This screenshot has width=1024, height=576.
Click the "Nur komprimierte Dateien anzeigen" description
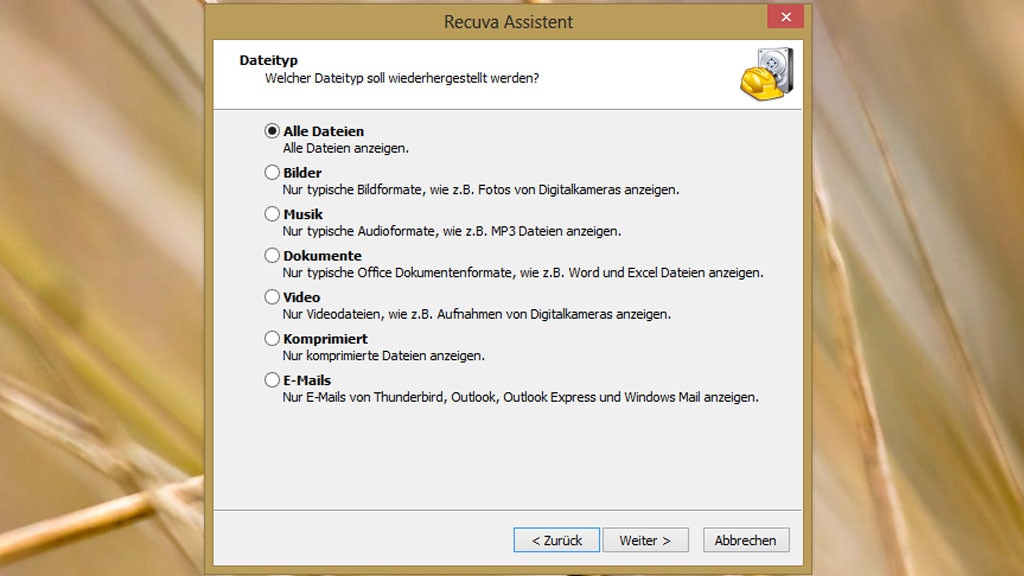pyautogui.click(x=383, y=356)
